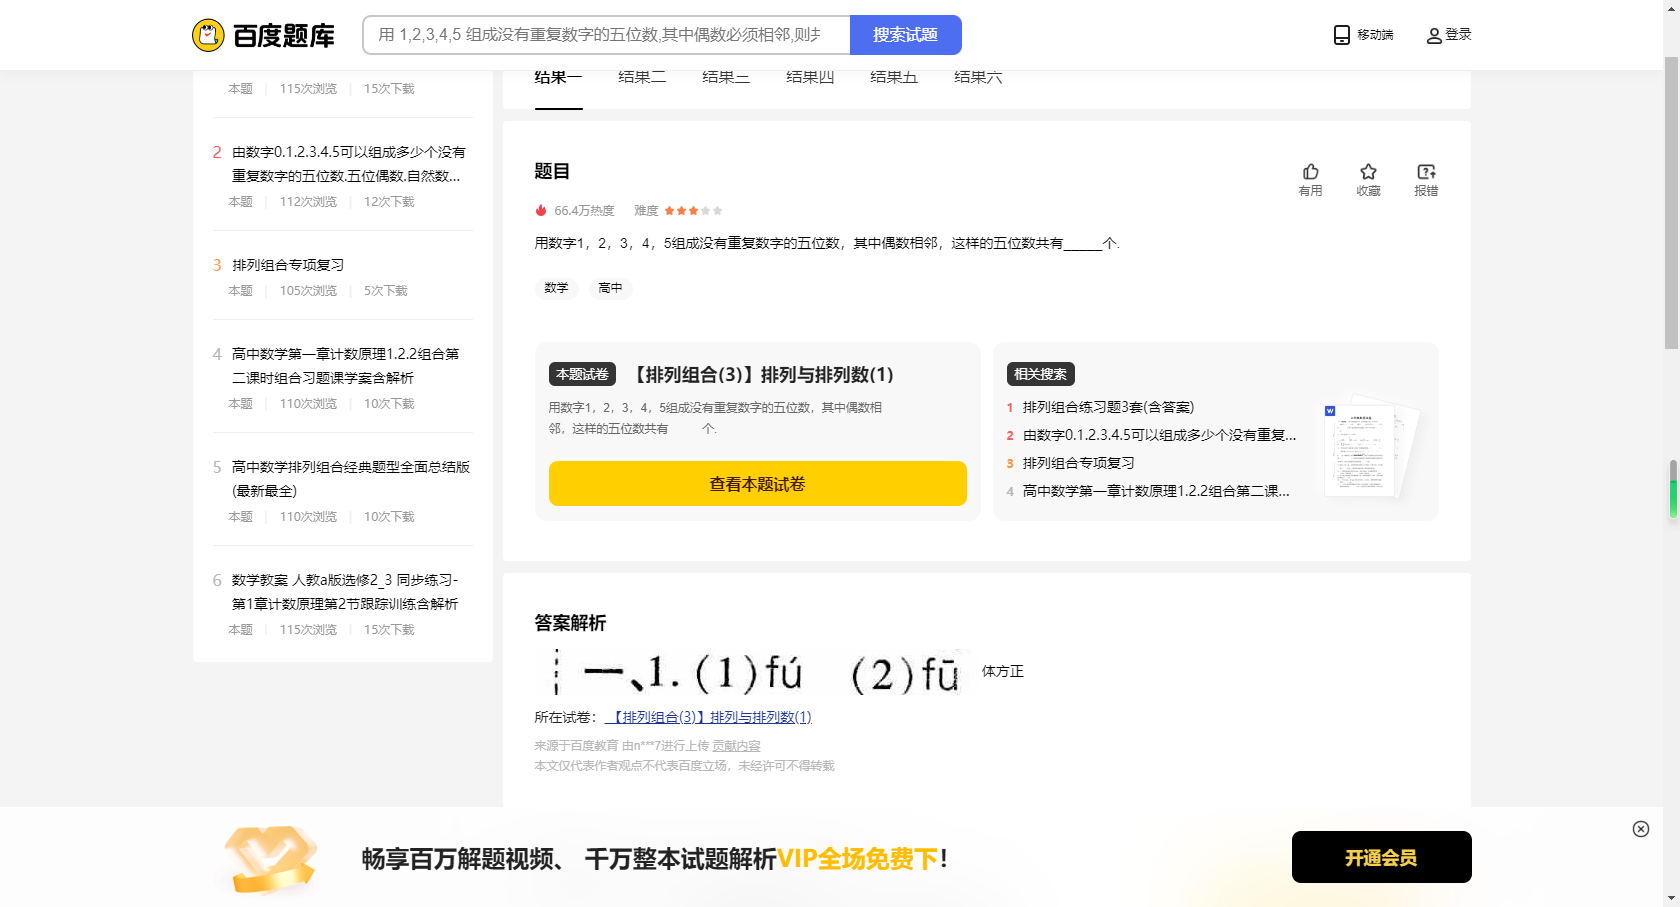Image resolution: width=1680 pixels, height=907 pixels.
Task: Click related search 排列组合练习题3套(含答案)
Action: pyautogui.click(x=1108, y=407)
